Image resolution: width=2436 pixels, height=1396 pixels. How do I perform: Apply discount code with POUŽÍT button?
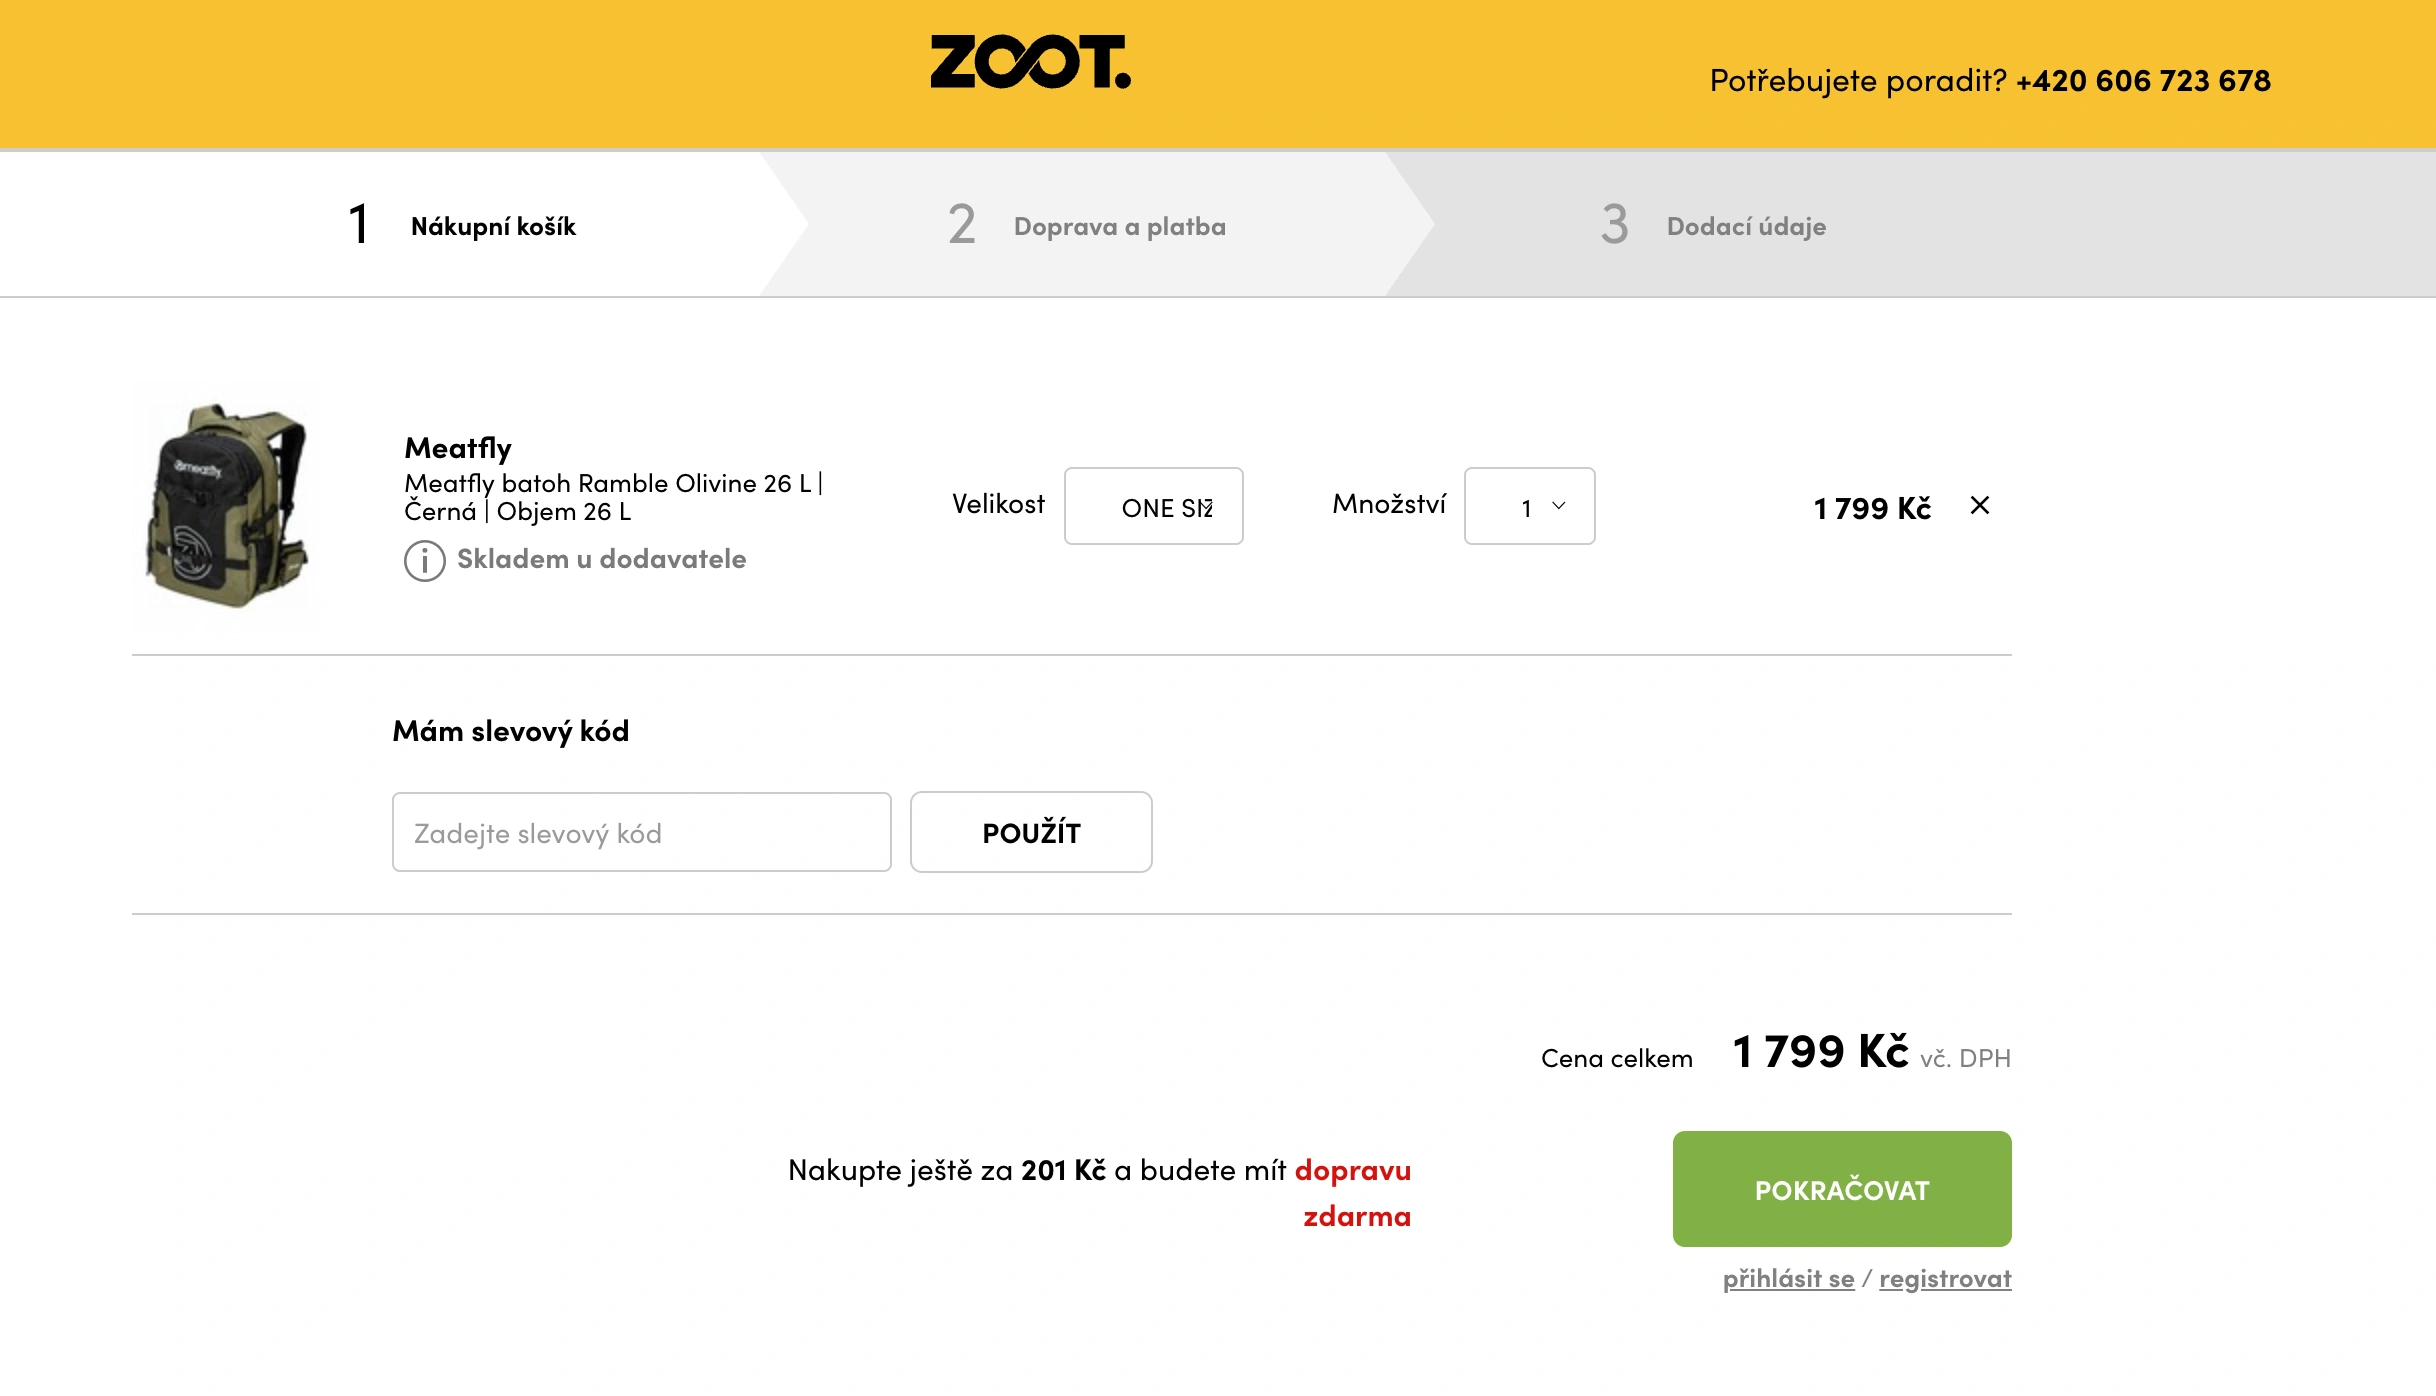pos(1031,831)
